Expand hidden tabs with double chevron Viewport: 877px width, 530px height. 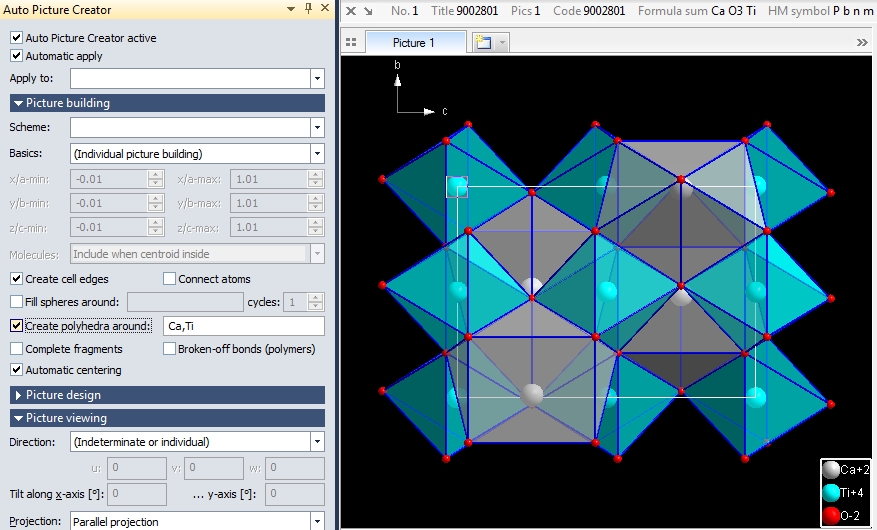coord(862,43)
